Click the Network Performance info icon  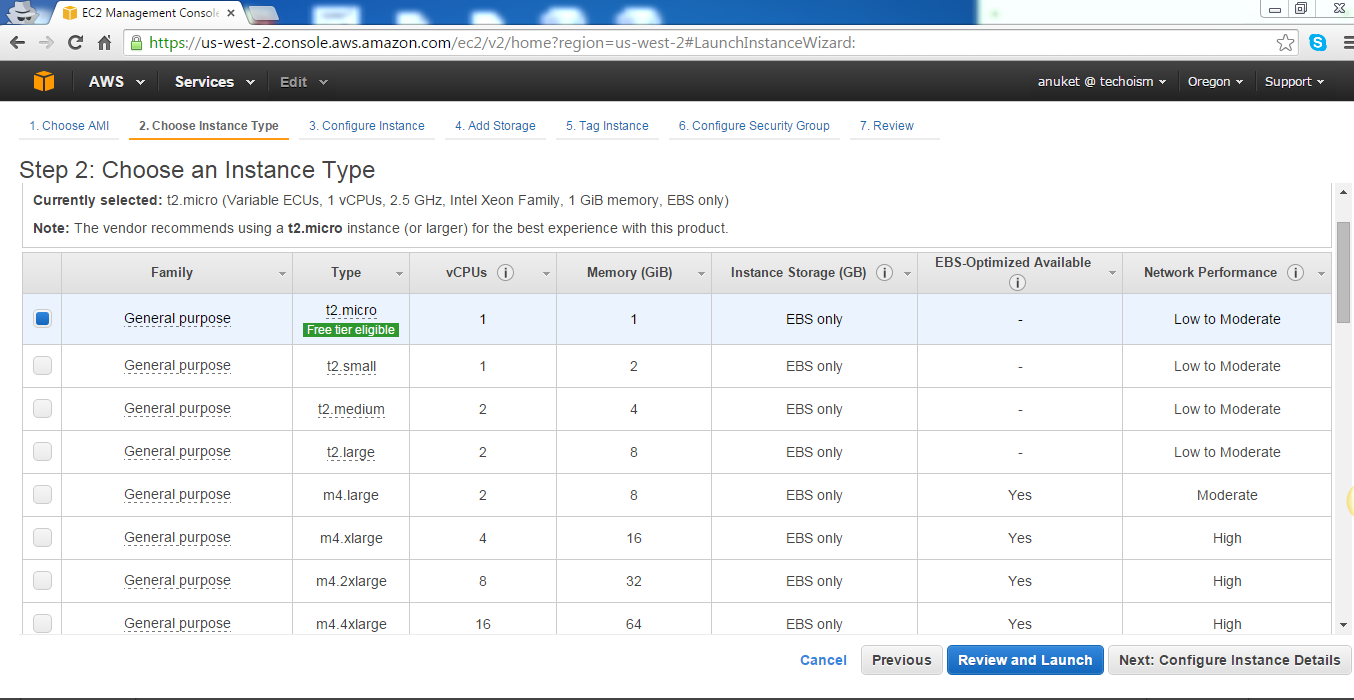click(x=1296, y=272)
